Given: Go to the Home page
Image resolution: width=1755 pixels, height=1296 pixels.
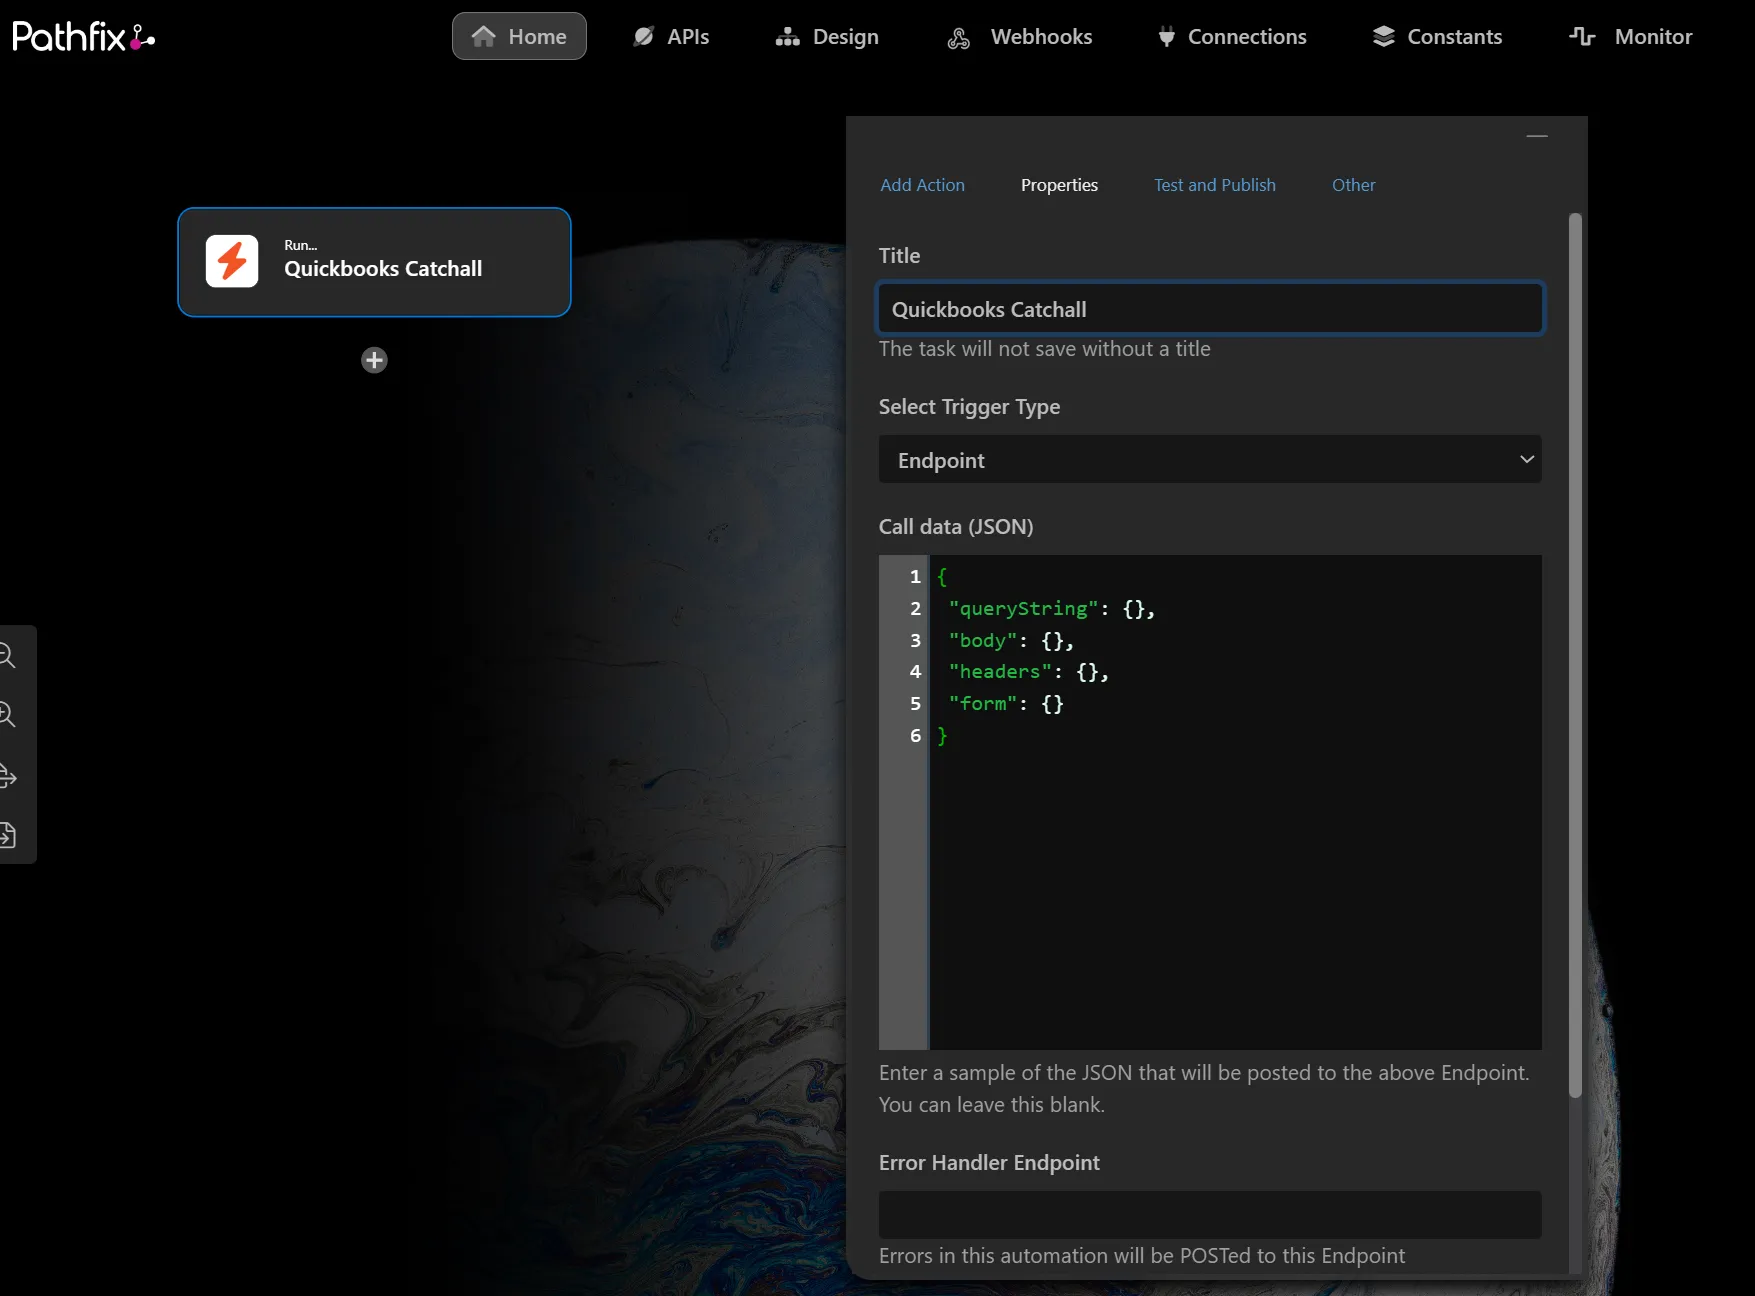Looking at the screenshot, I should coord(519,36).
